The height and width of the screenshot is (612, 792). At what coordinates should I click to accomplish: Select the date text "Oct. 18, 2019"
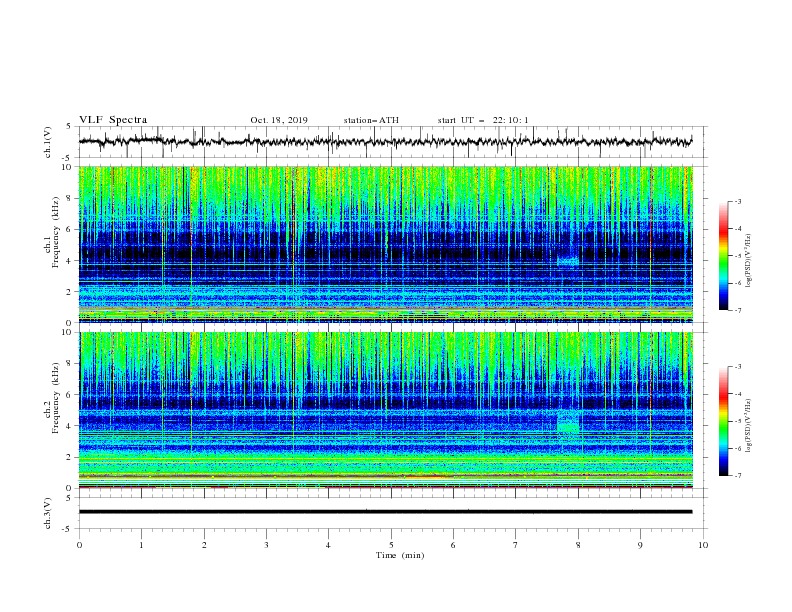pyautogui.click(x=279, y=120)
